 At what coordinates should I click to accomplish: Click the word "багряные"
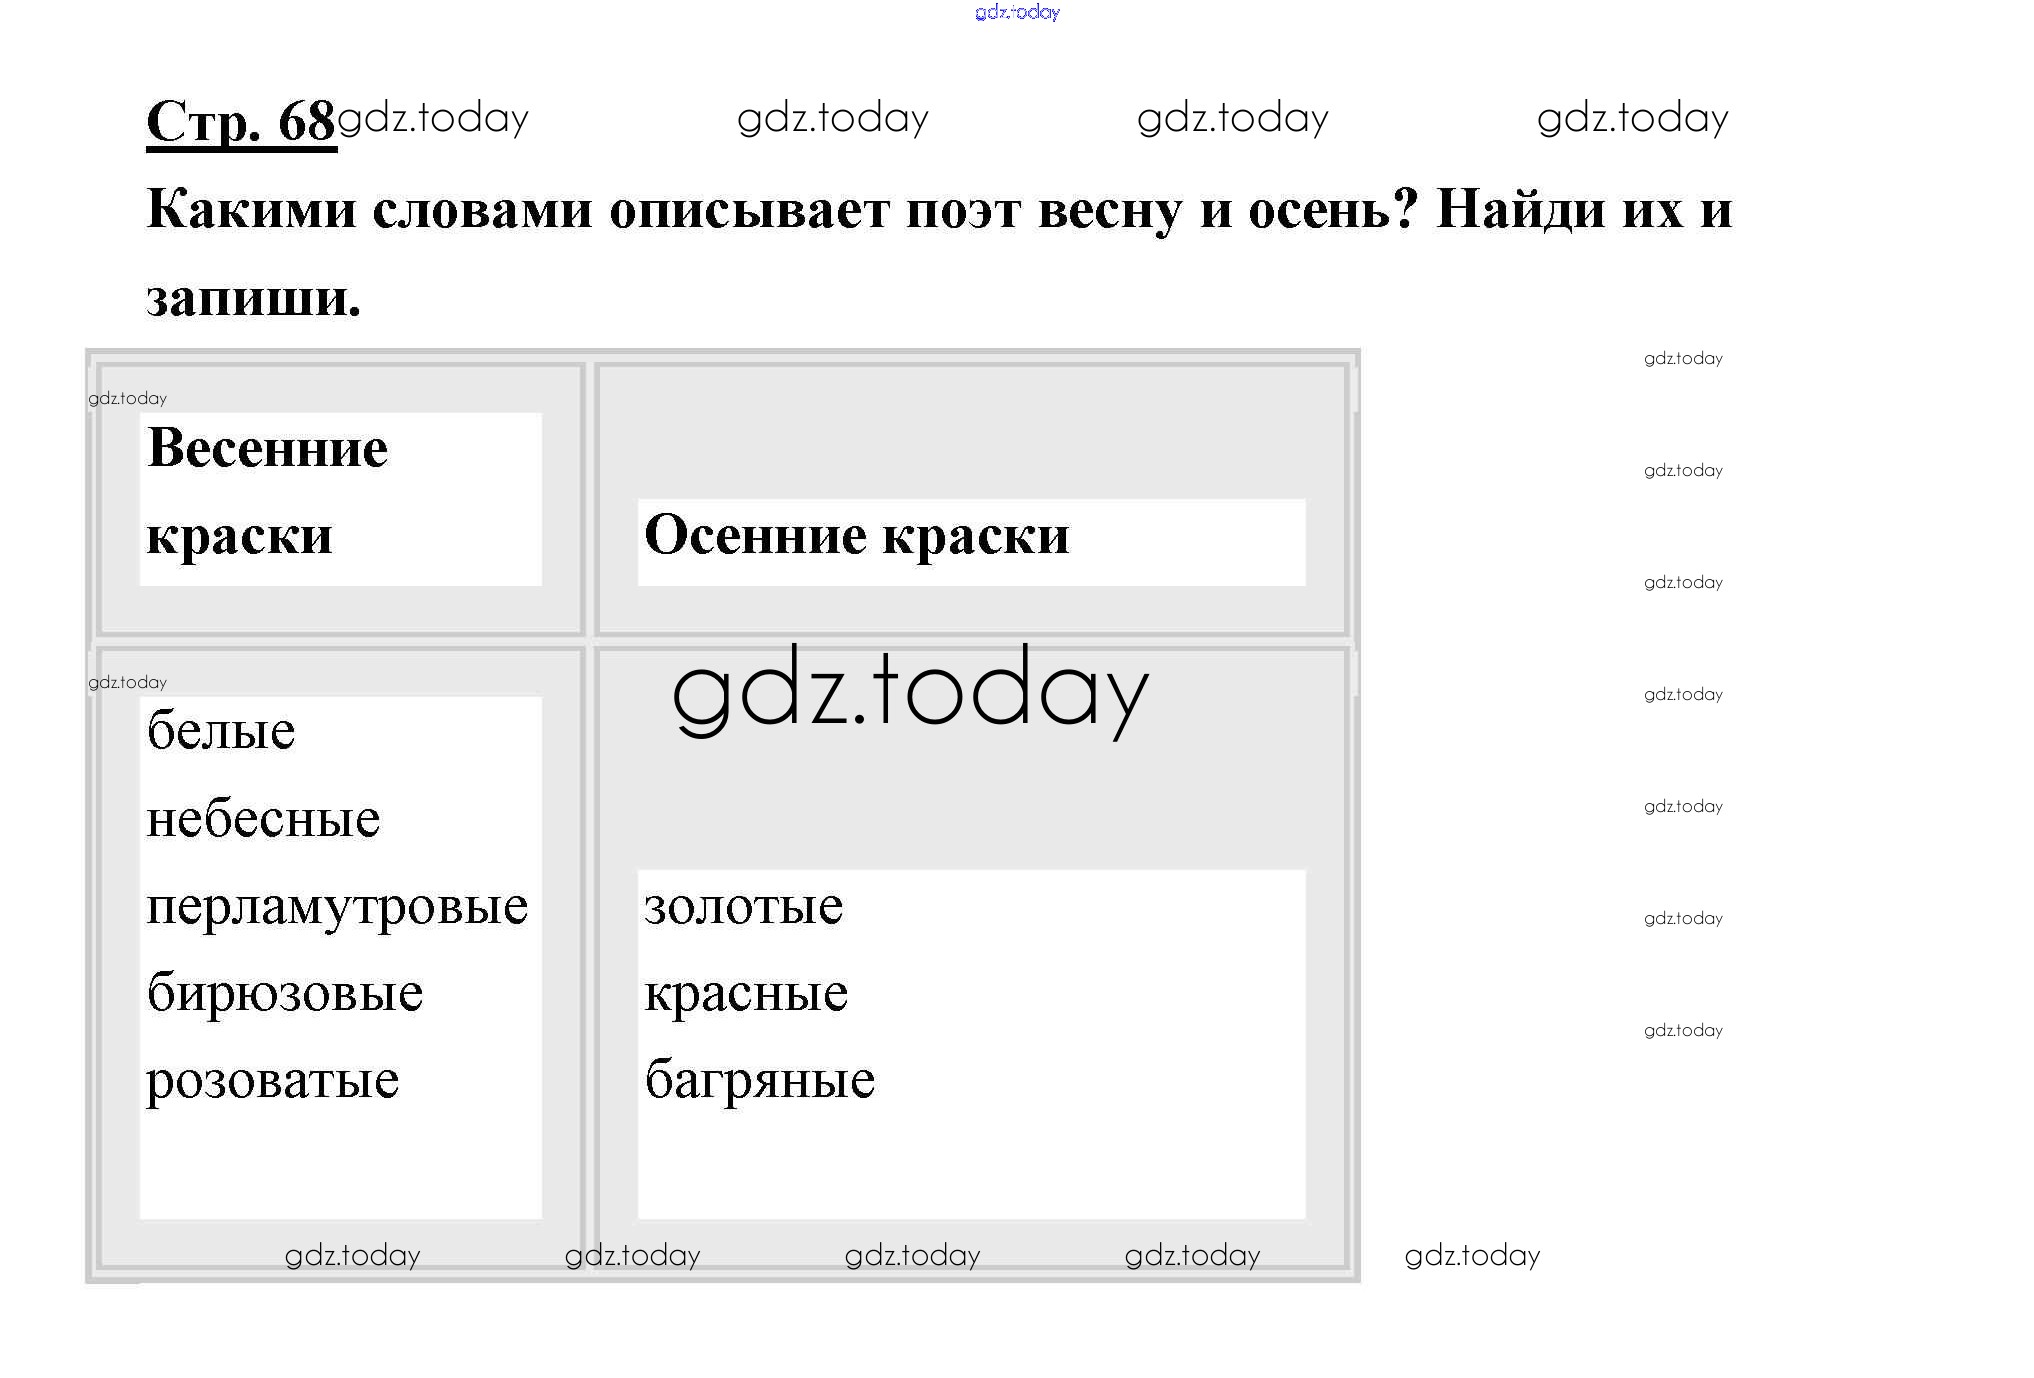pos(760,1080)
